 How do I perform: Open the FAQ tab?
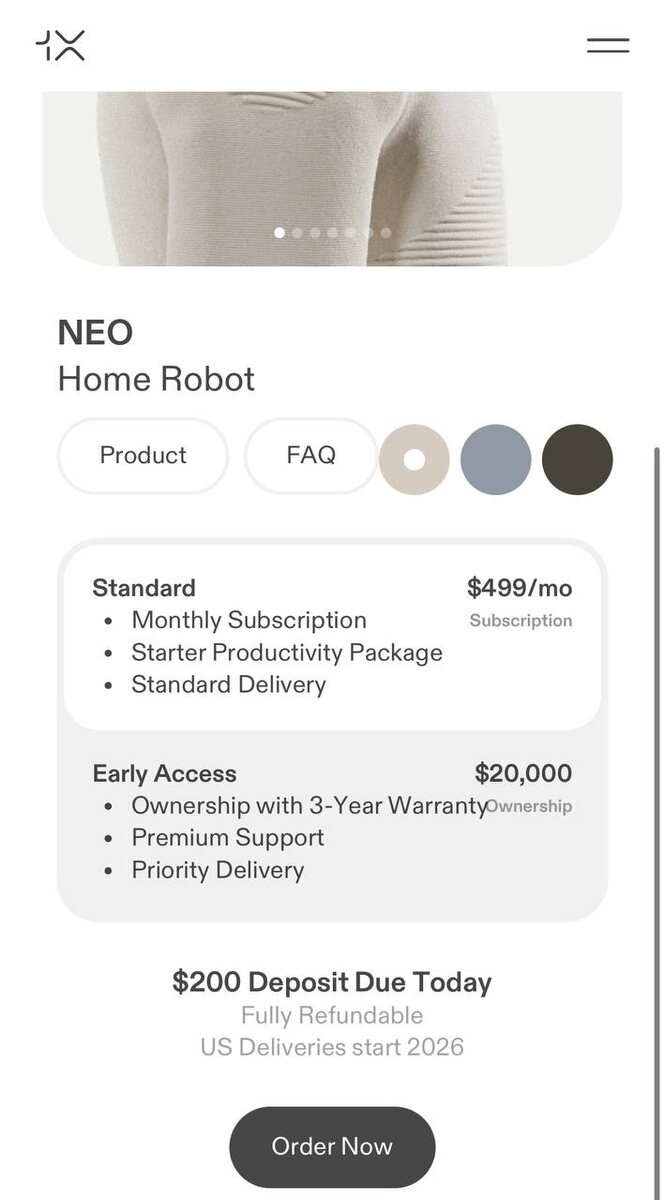[311, 456]
